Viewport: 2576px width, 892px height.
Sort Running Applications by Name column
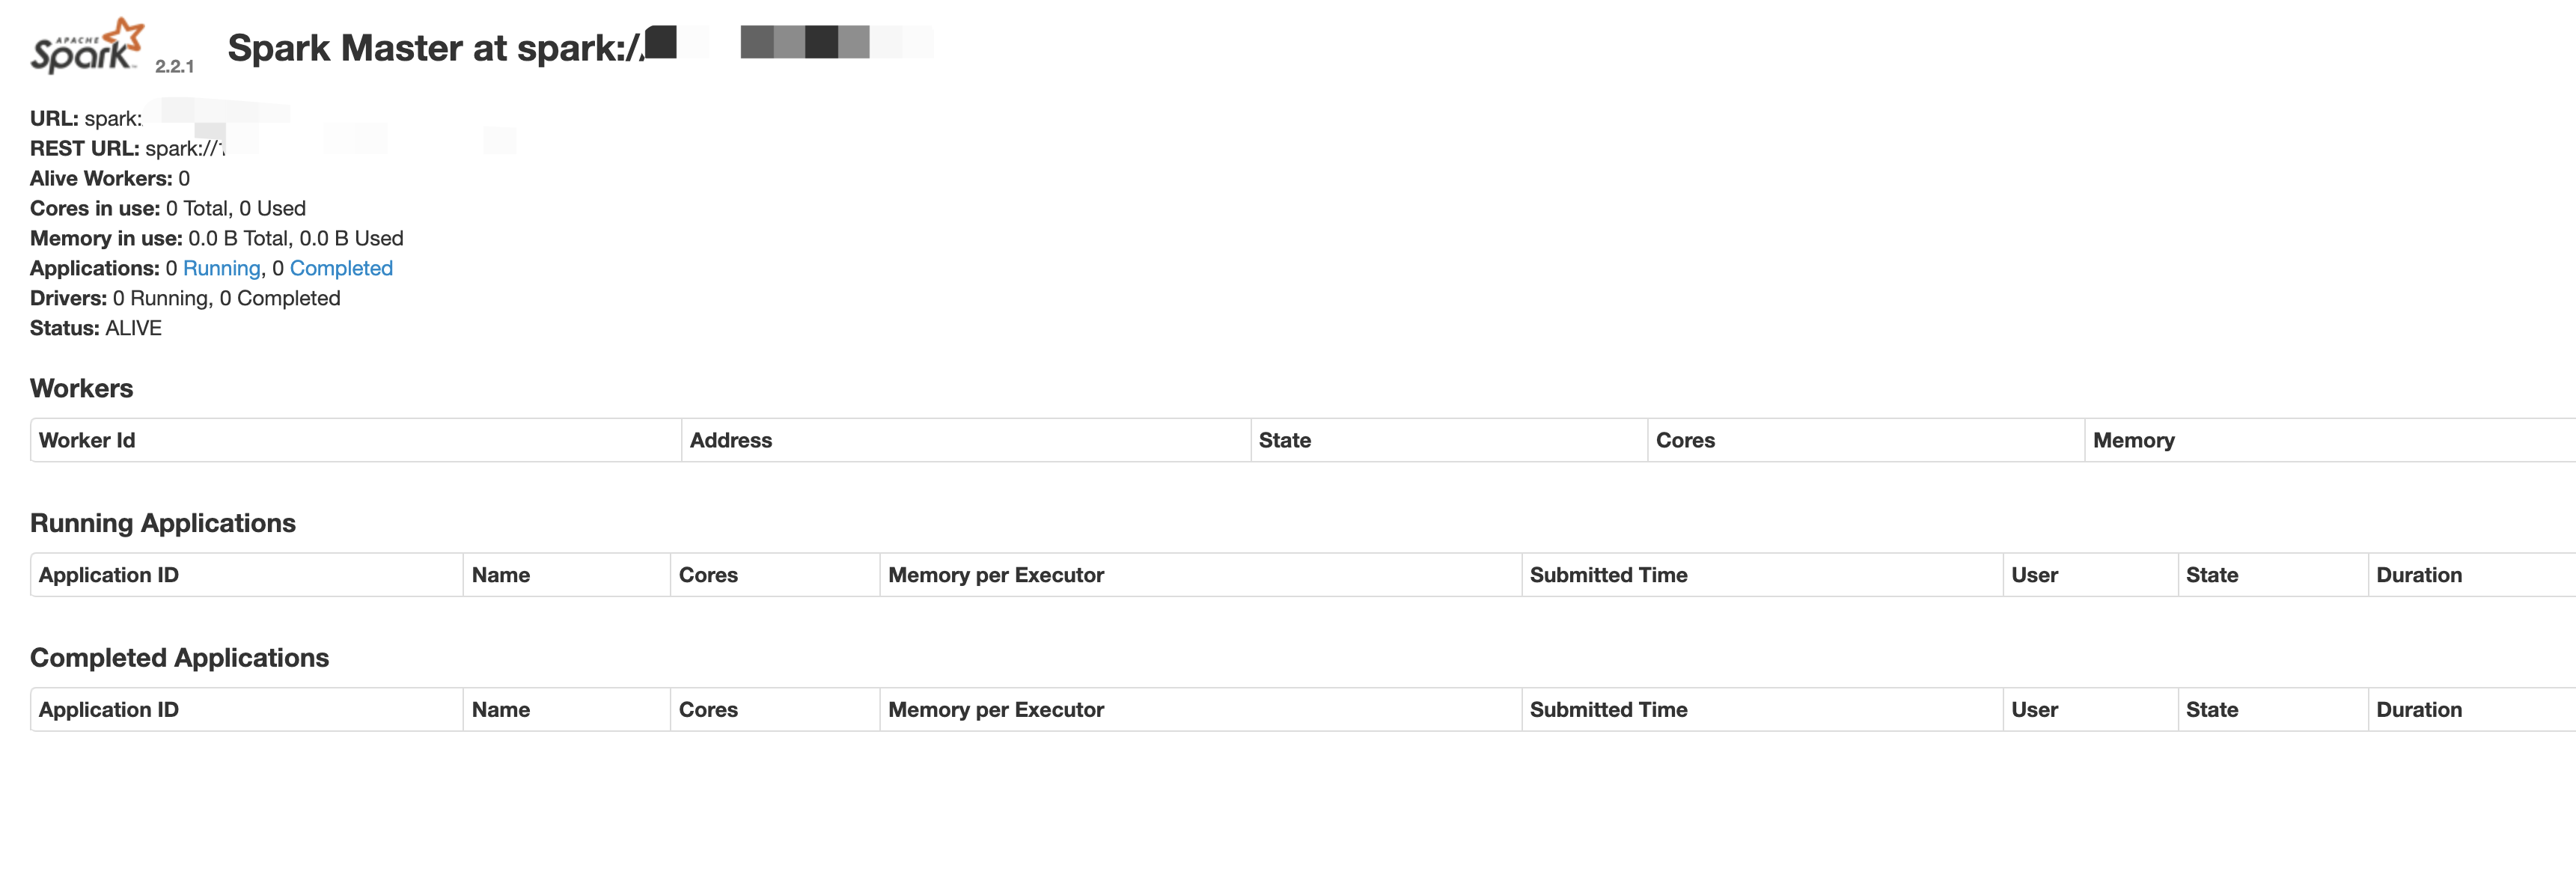[x=501, y=575]
